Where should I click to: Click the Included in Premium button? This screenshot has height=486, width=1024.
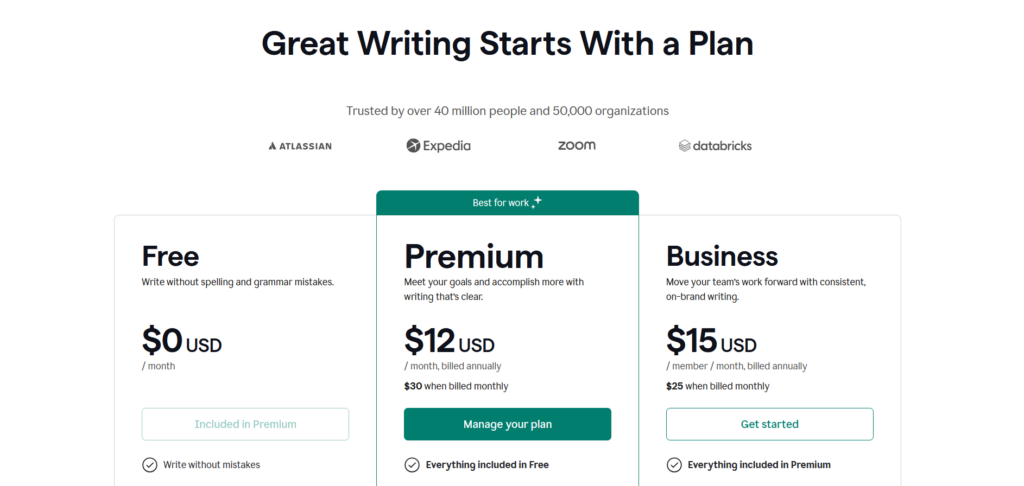pos(245,424)
